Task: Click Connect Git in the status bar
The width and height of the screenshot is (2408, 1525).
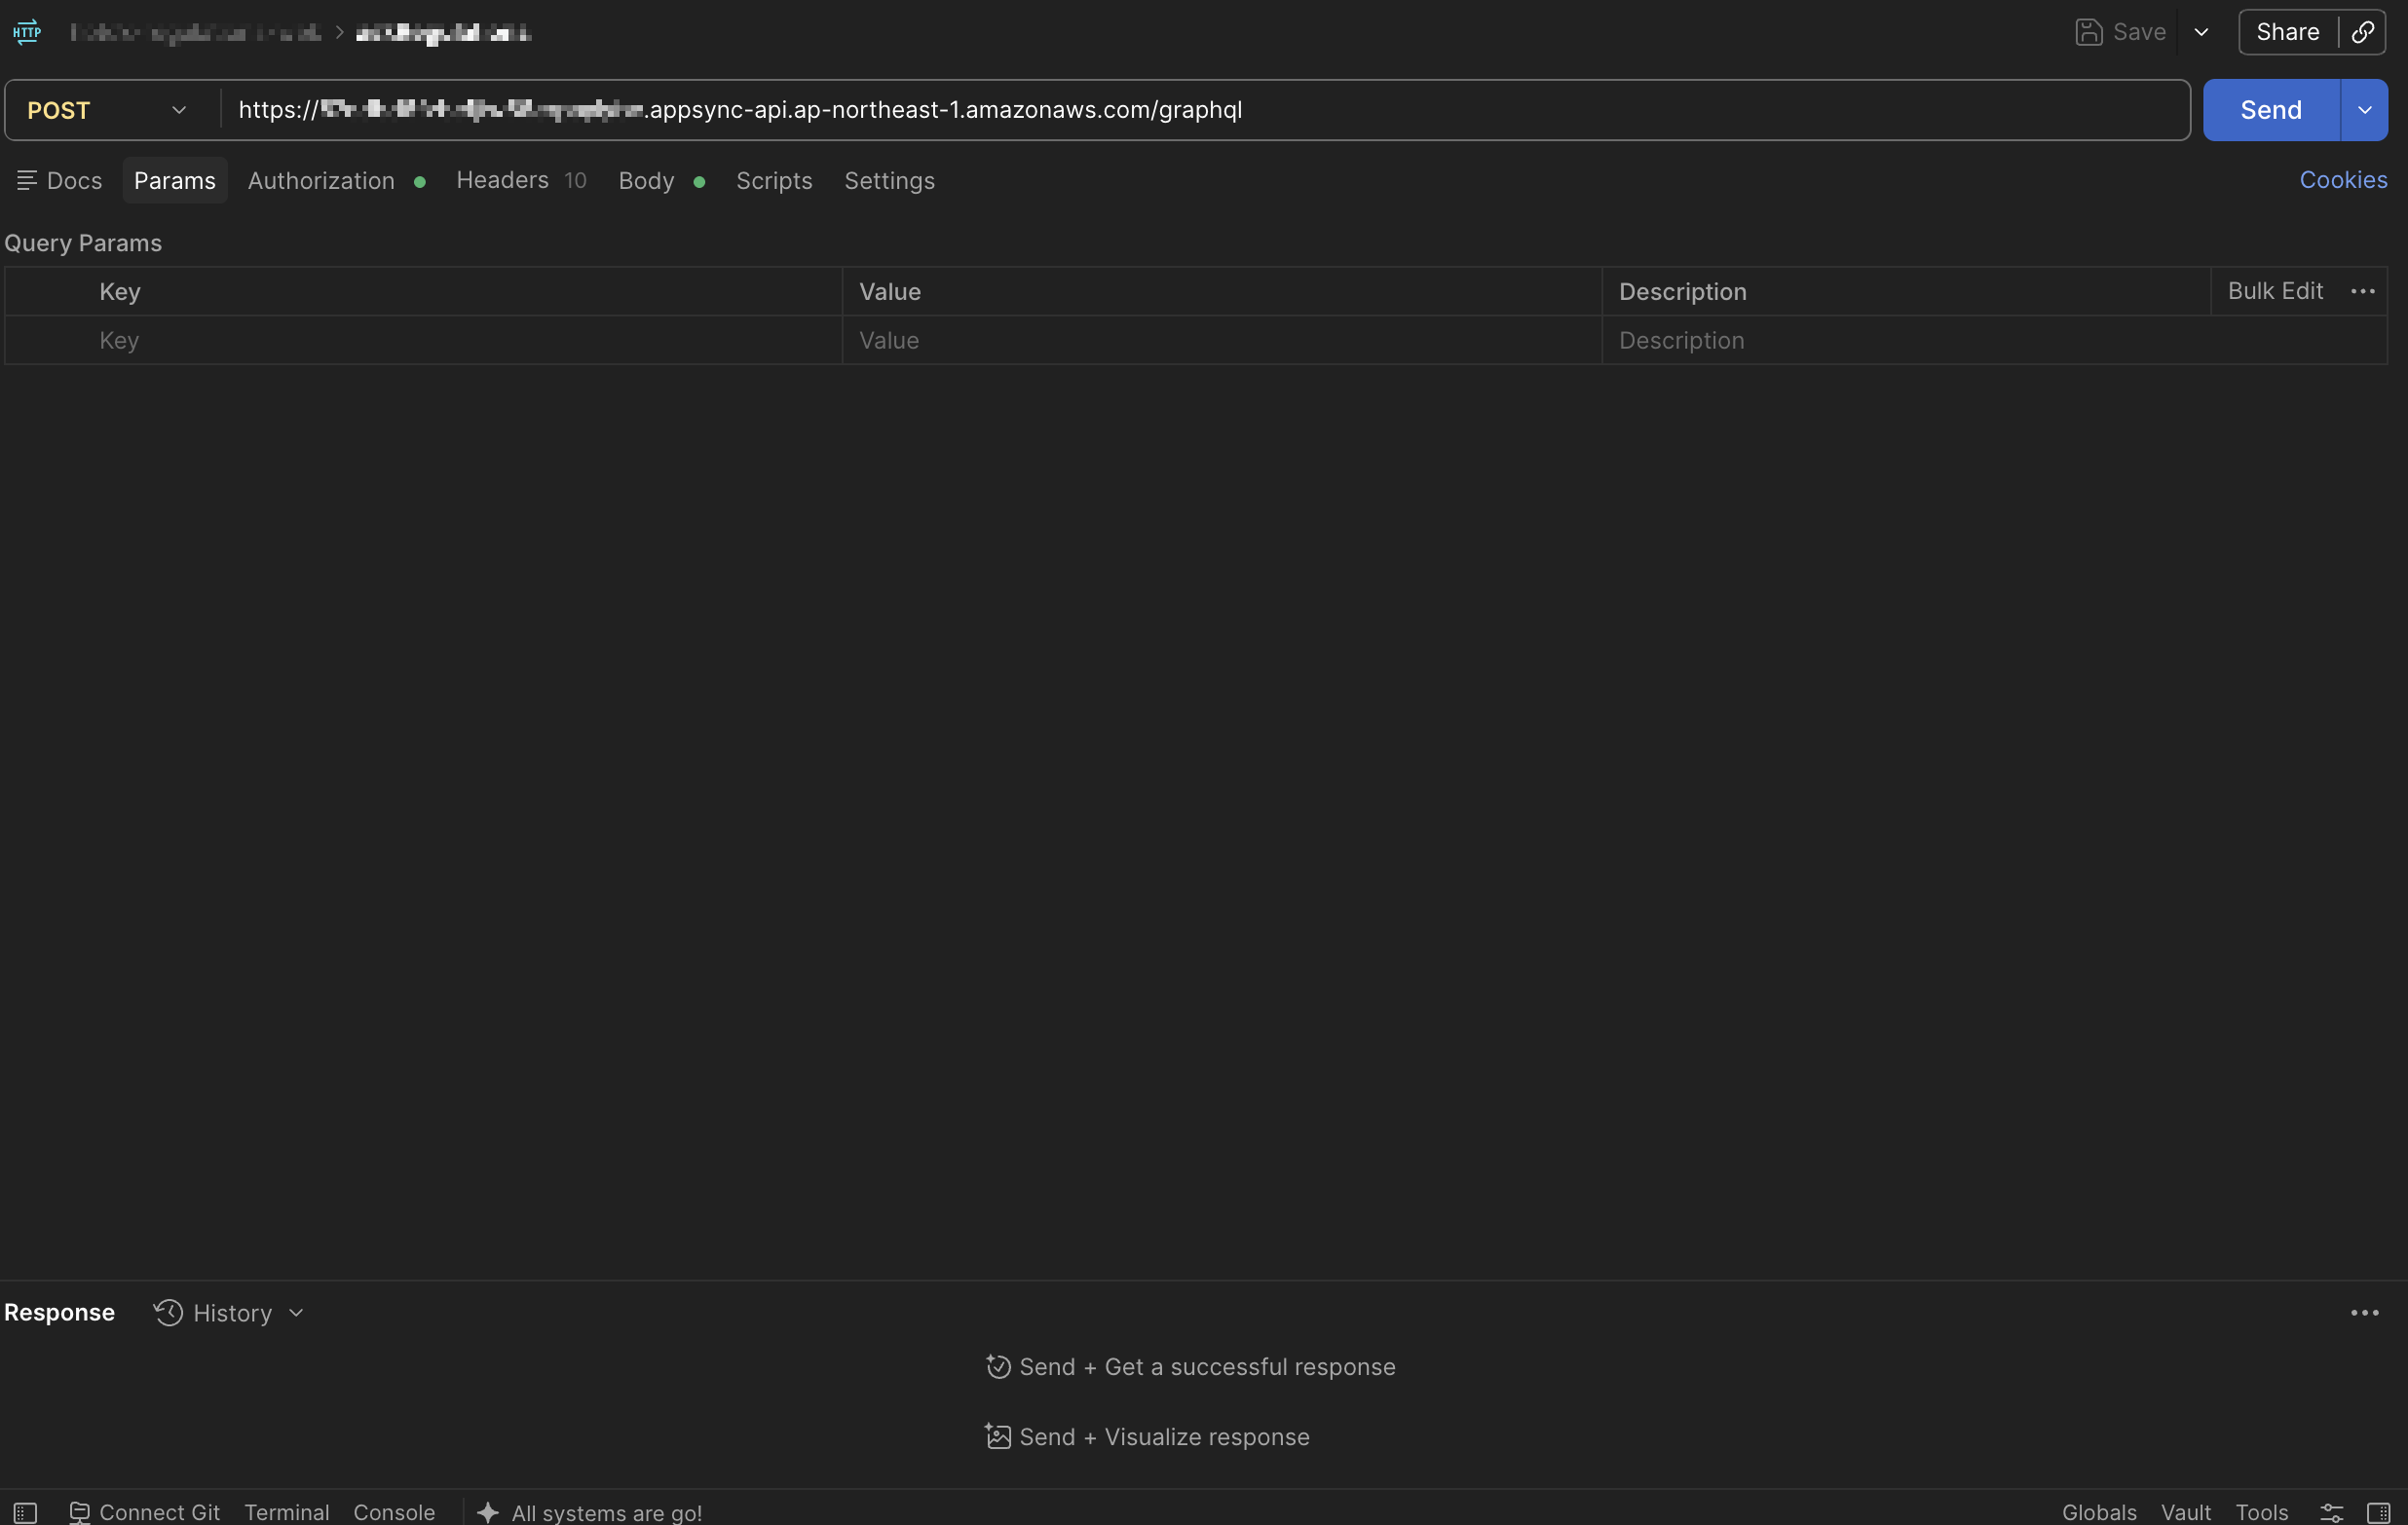Action: click(145, 1512)
